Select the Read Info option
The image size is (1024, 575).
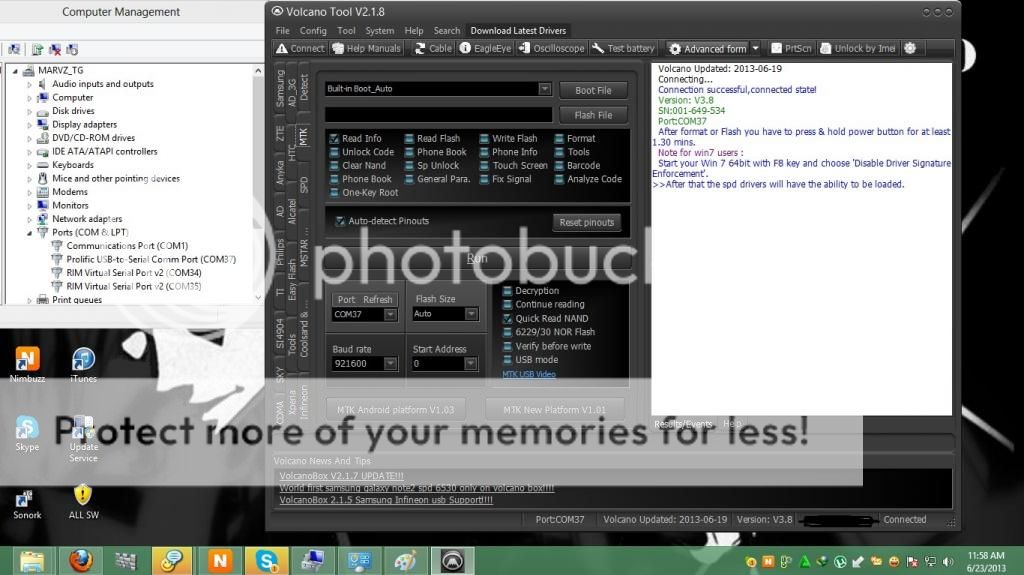pyautogui.click(x=355, y=139)
